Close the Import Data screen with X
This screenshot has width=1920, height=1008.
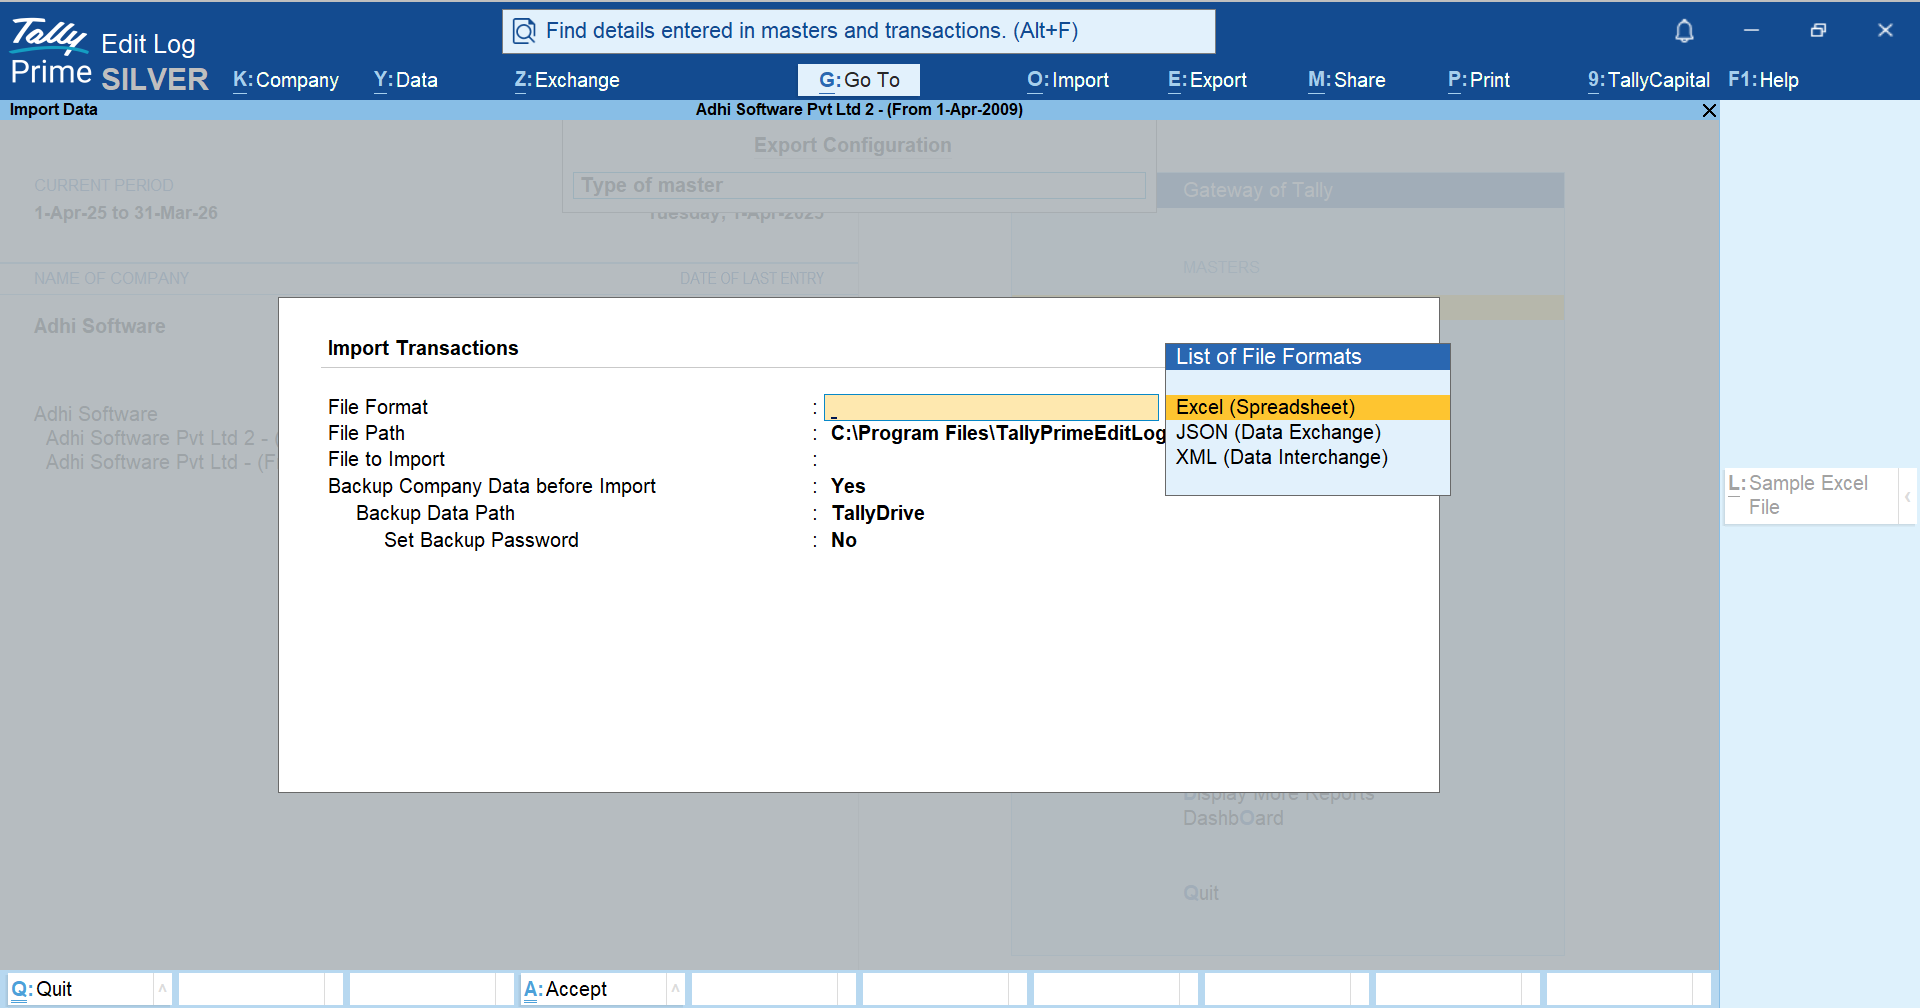pos(1709,110)
